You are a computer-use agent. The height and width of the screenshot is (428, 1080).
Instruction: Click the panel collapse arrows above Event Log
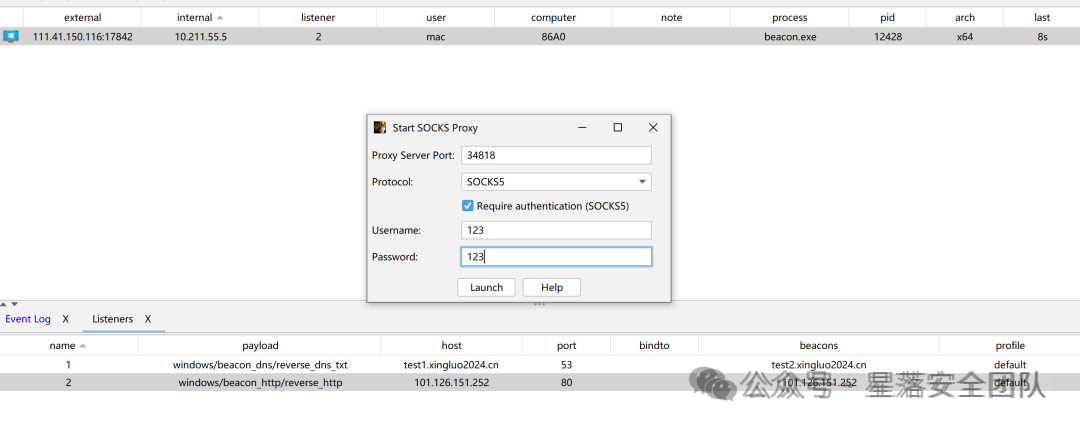pyautogui.click(x=10, y=304)
